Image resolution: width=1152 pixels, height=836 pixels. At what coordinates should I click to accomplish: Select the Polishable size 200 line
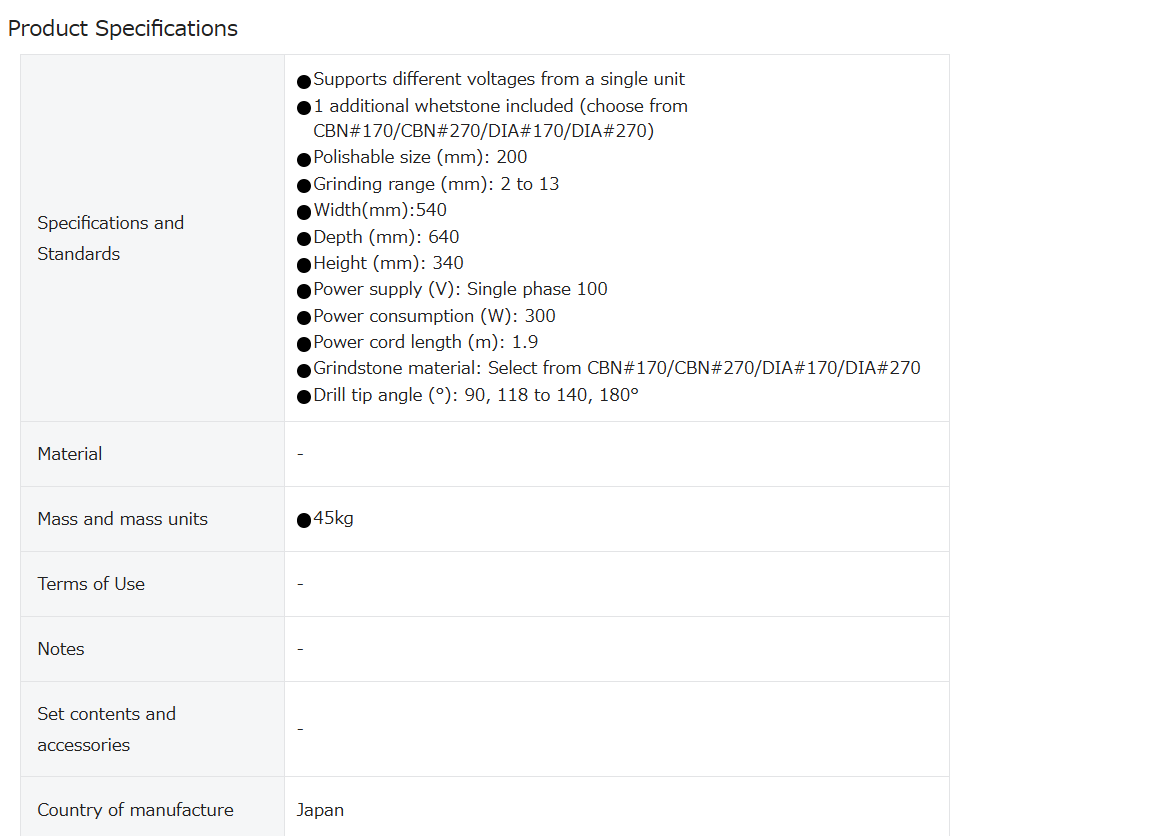(x=412, y=157)
